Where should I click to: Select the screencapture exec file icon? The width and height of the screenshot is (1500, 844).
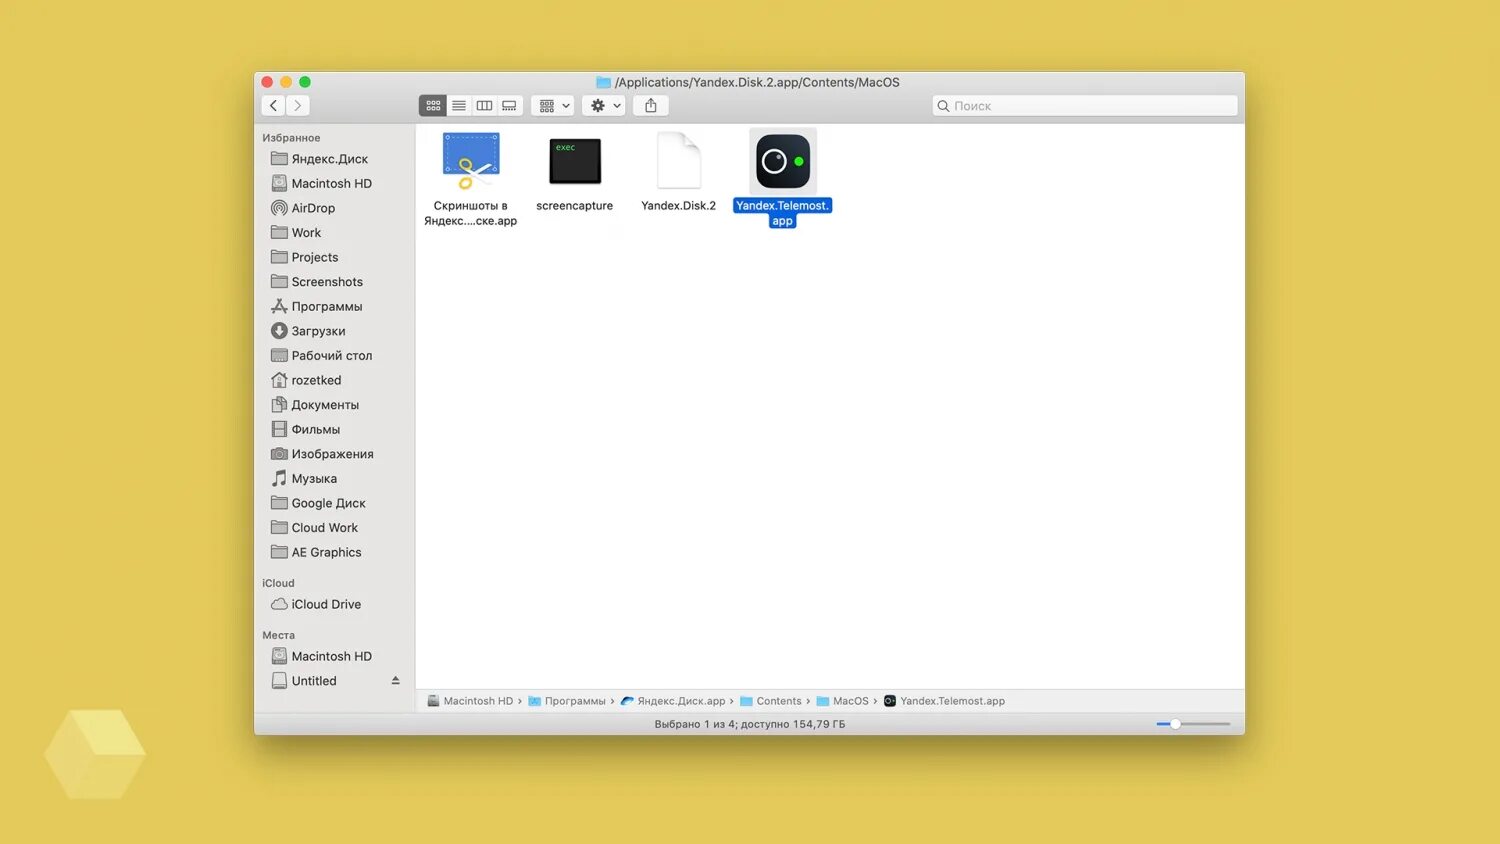pyautogui.click(x=575, y=161)
